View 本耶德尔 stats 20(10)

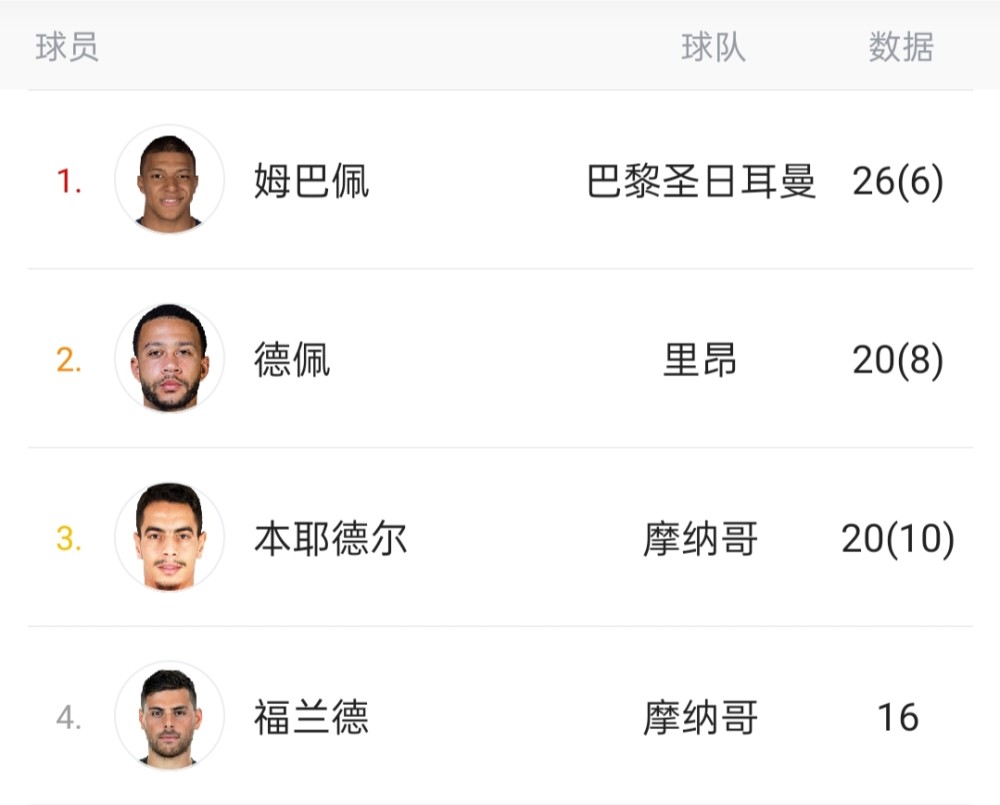898,538
